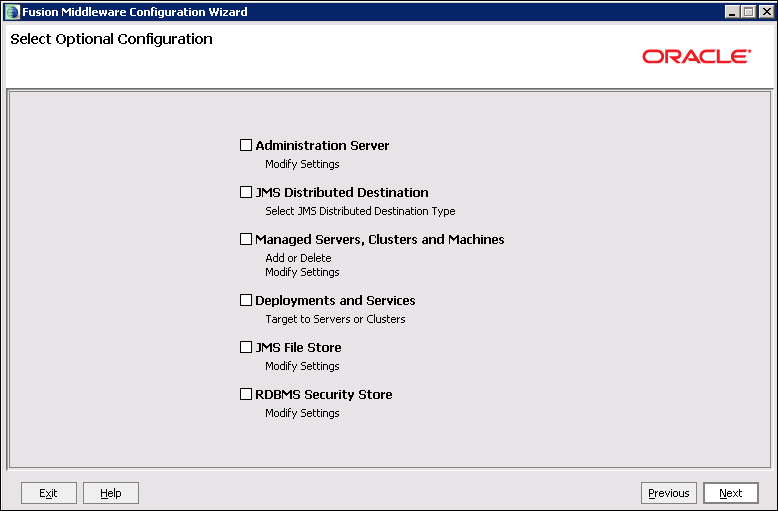The height and width of the screenshot is (511, 778).
Task: Click 'Select JMS Distributed Destination Type' text
Action: click(x=360, y=211)
